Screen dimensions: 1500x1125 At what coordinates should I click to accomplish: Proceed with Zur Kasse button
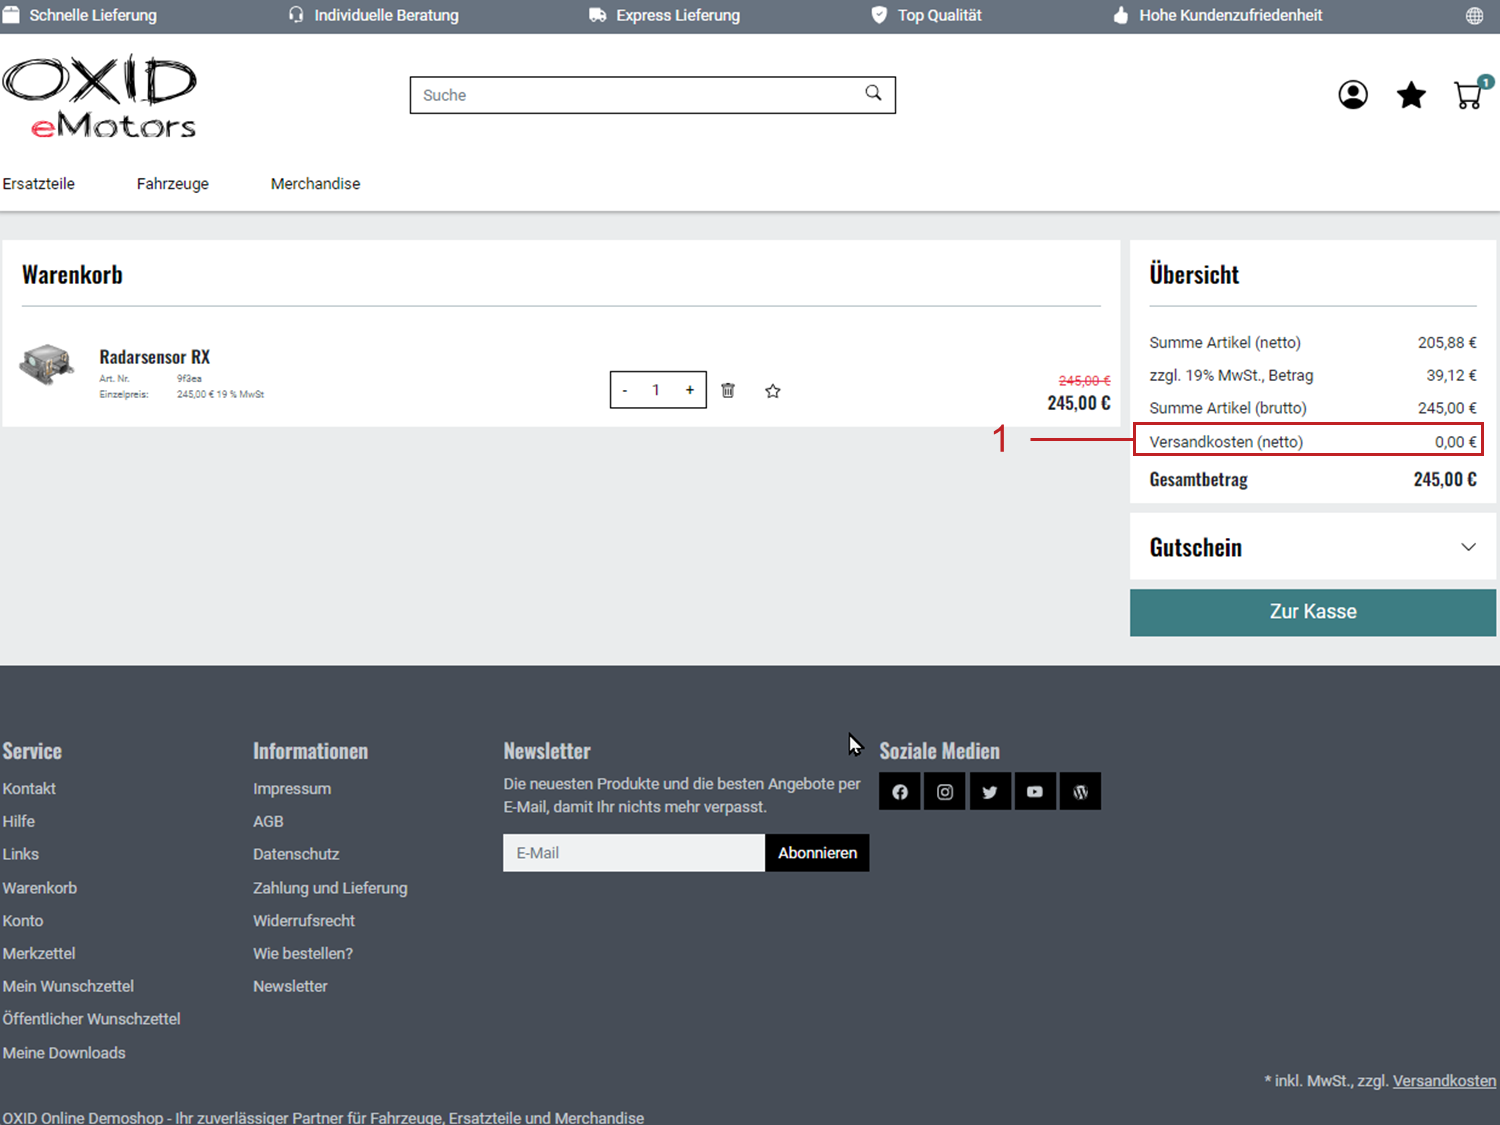(1312, 612)
